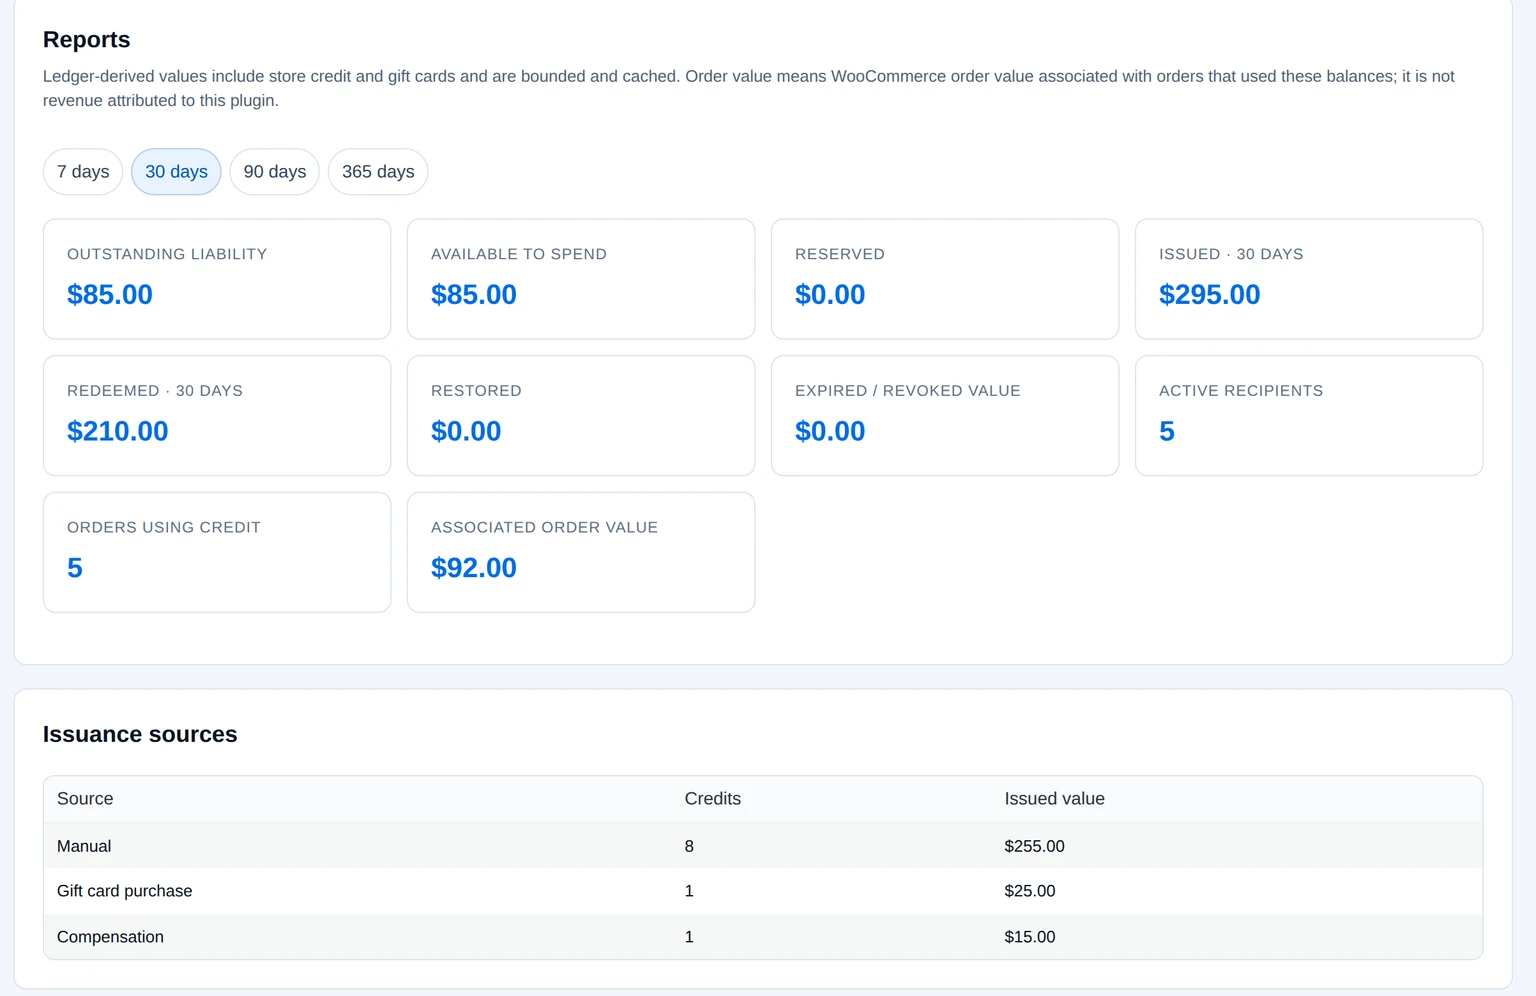Switch to the 365 days range
This screenshot has width=1536, height=996.
click(x=378, y=172)
